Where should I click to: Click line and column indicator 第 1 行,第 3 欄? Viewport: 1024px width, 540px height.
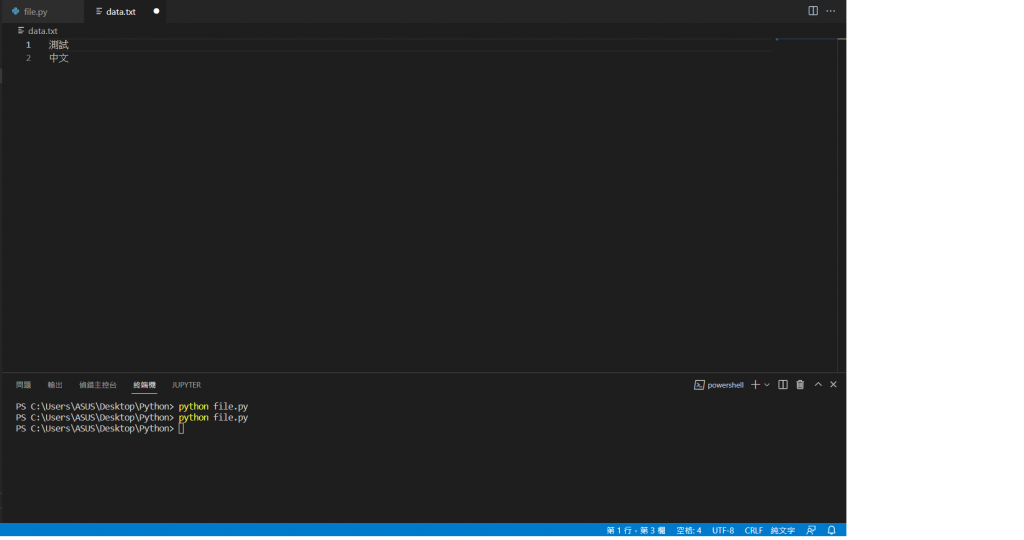click(635, 530)
